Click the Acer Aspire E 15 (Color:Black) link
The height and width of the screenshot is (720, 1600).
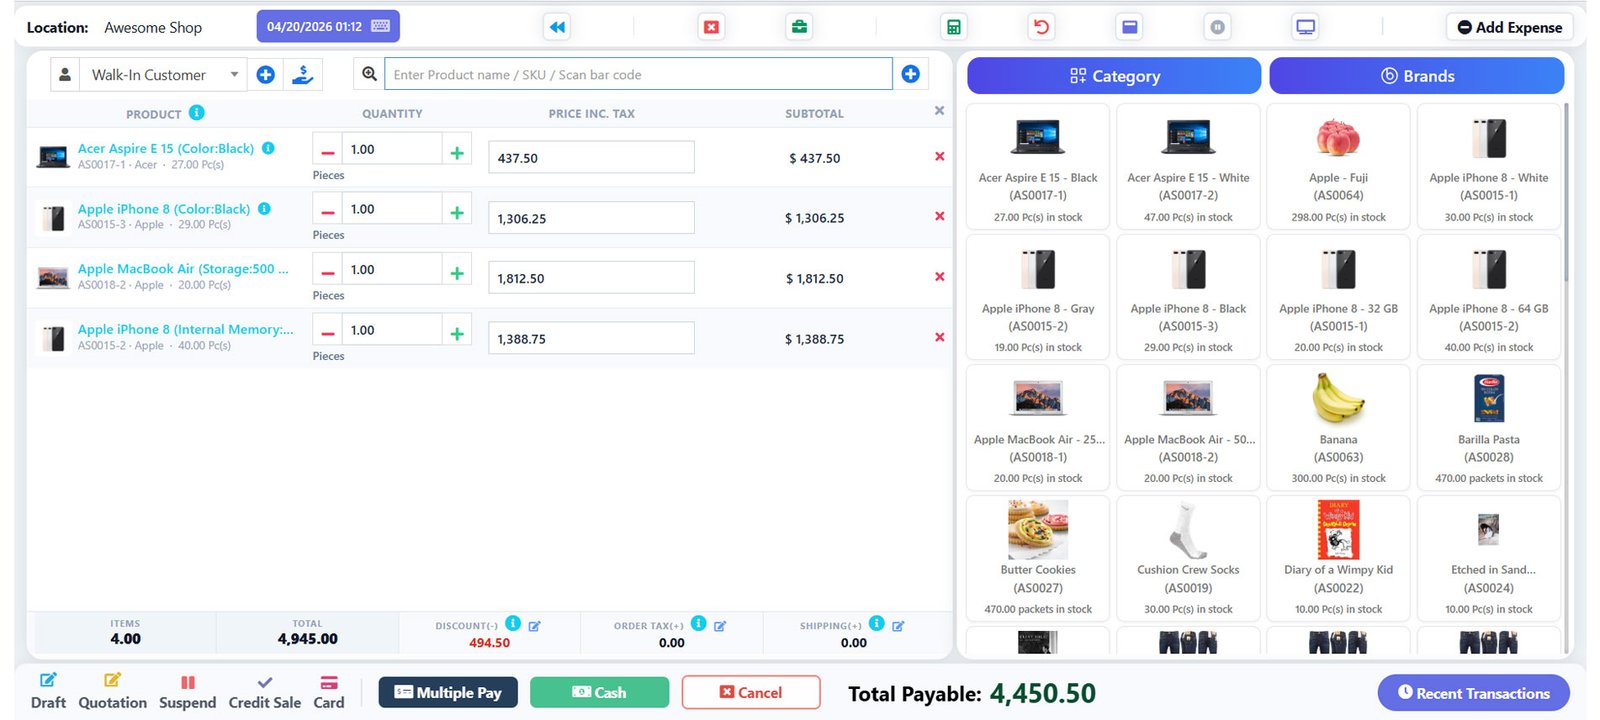166,148
